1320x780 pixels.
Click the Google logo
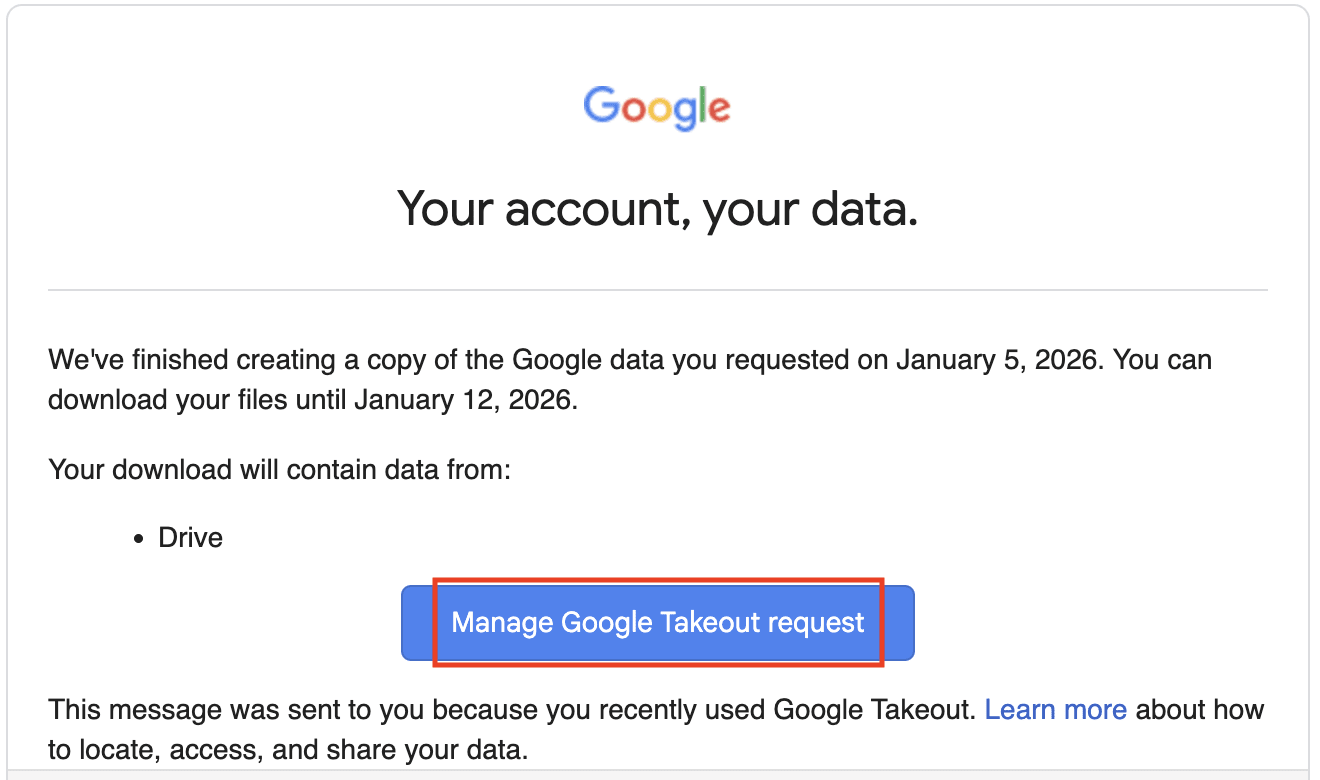[x=657, y=107]
